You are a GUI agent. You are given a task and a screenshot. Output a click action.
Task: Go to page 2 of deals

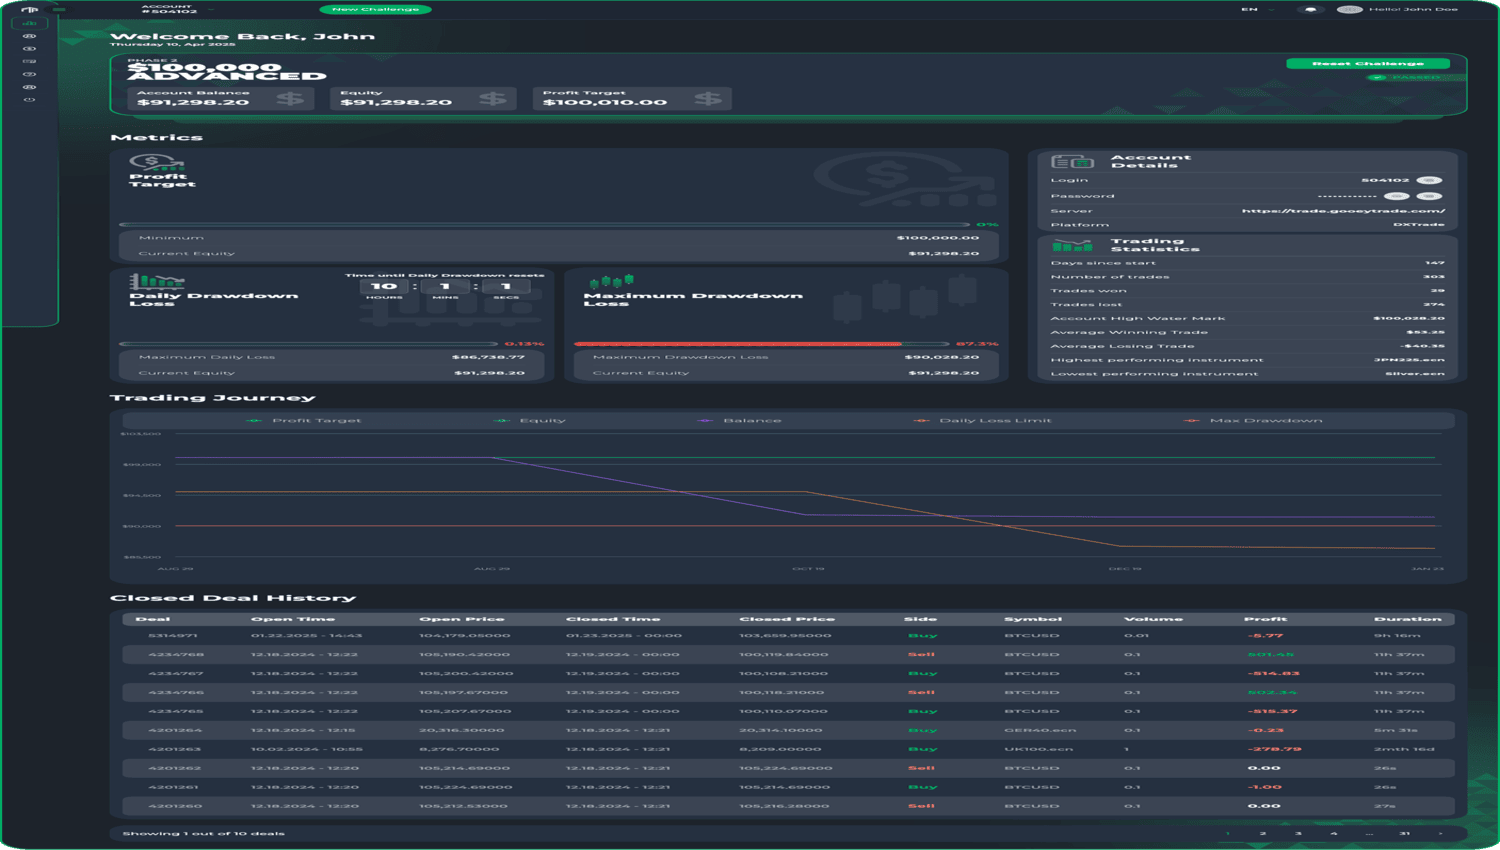(1263, 833)
